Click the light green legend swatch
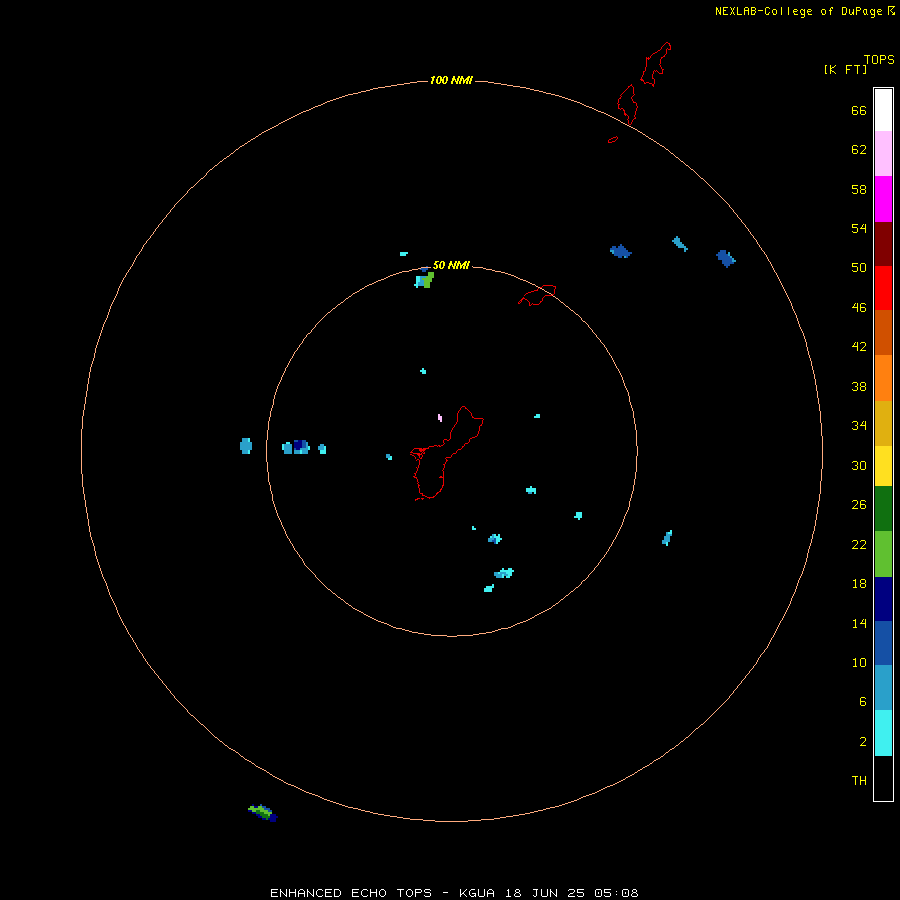 tap(883, 554)
